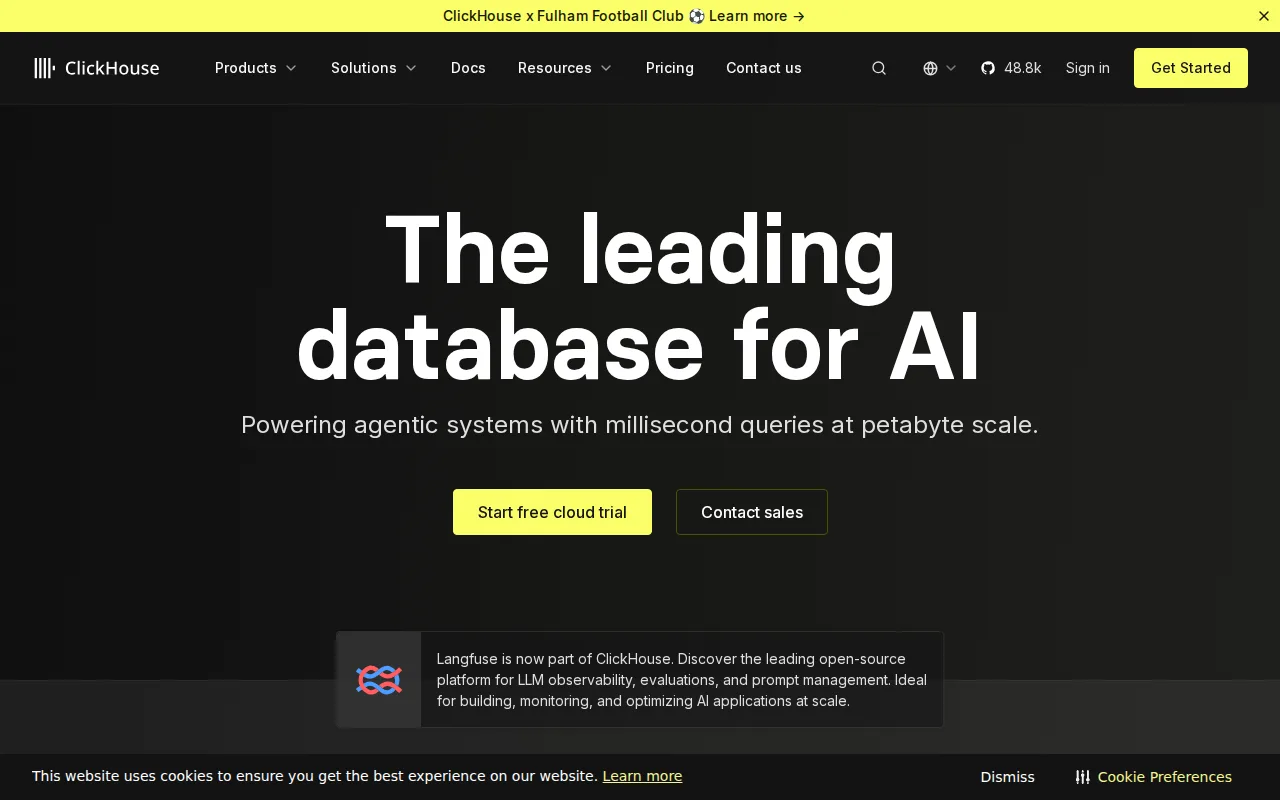
Task: Expand the Solutions menu chevron
Action: [411, 68]
